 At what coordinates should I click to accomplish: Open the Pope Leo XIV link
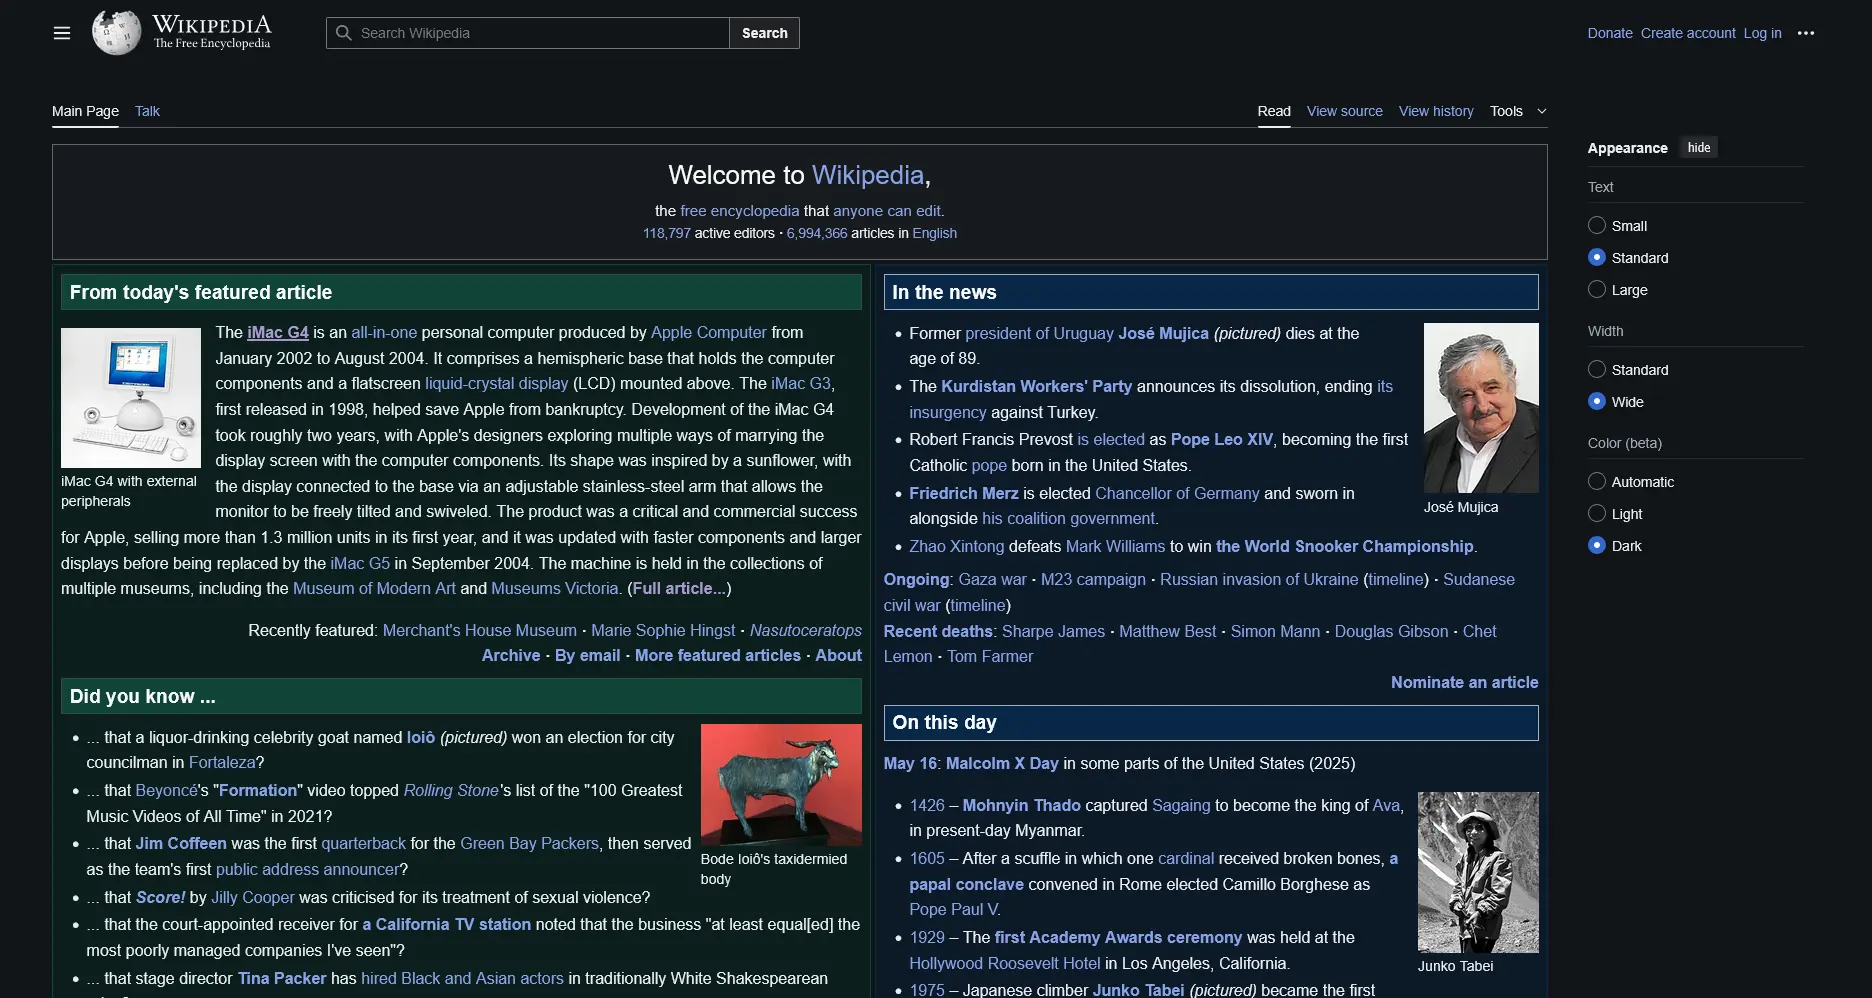[1221, 440]
